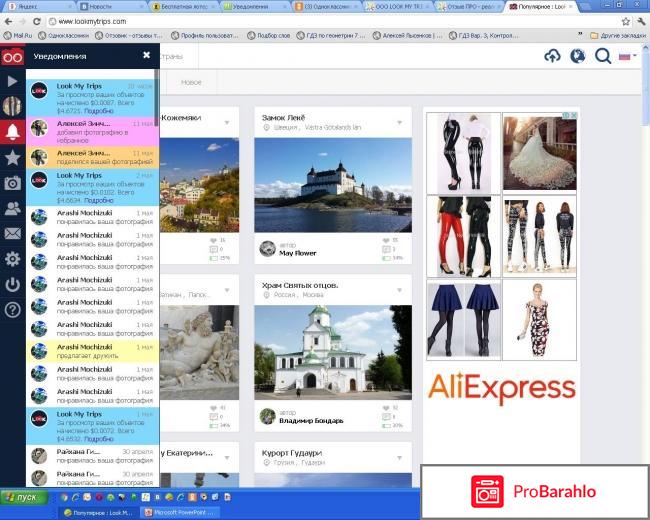Open the Mail.Ru bookmark

17,36
